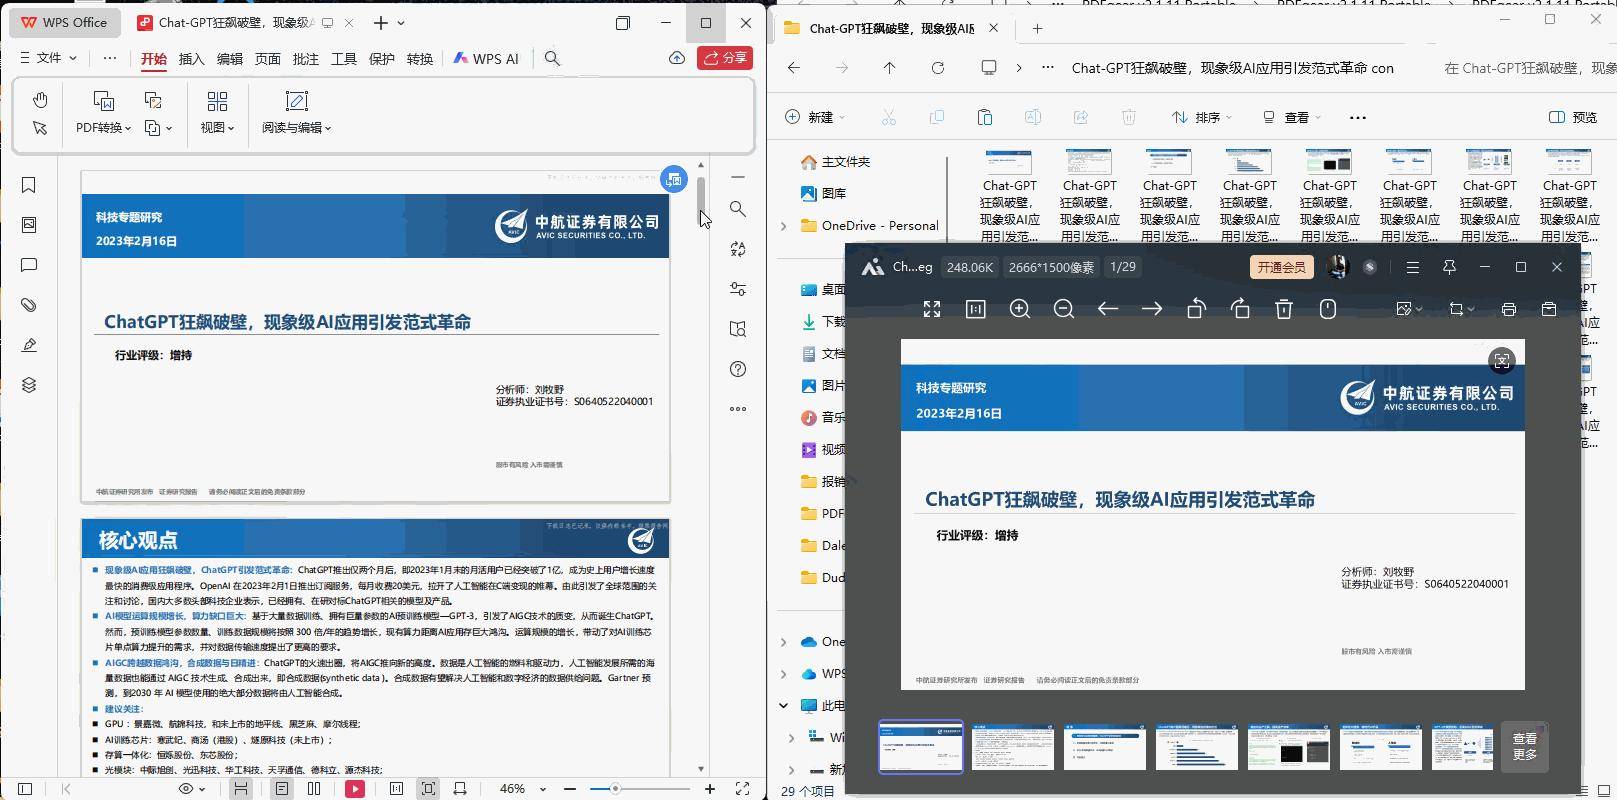Open the 排序 dropdown in File Explorer
Screen dimensions: 1617x800
pos(1201,117)
